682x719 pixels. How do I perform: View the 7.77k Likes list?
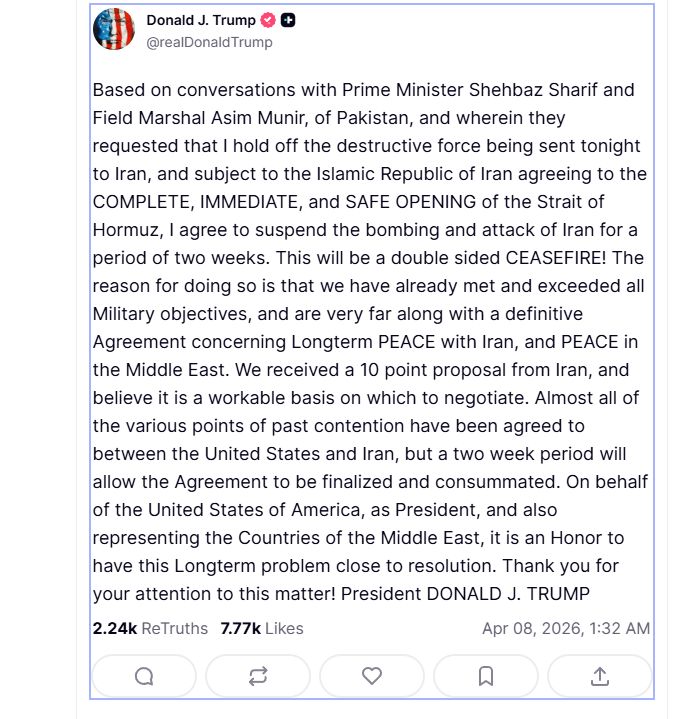[262, 629]
